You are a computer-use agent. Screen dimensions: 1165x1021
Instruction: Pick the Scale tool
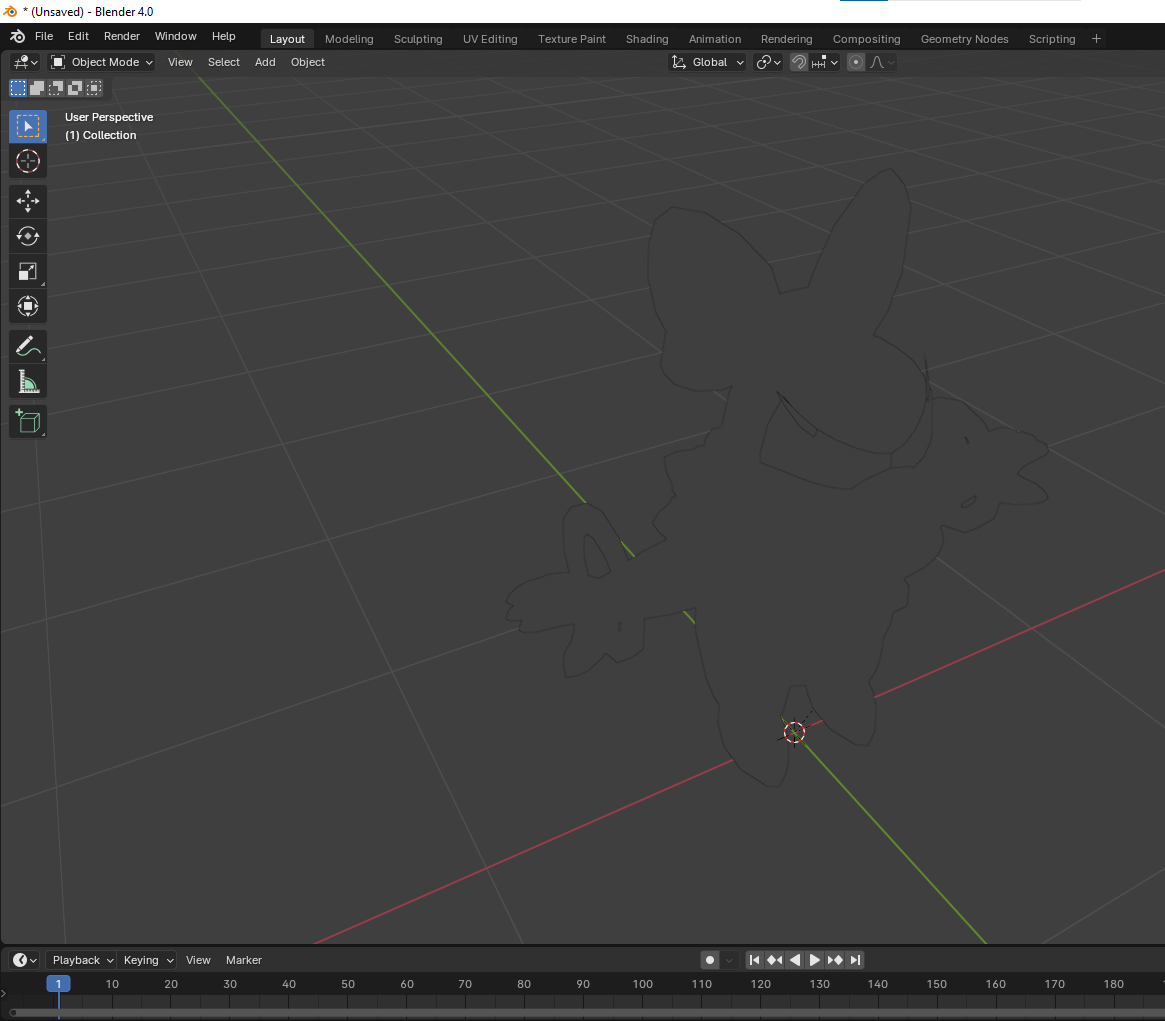[x=28, y=271]
